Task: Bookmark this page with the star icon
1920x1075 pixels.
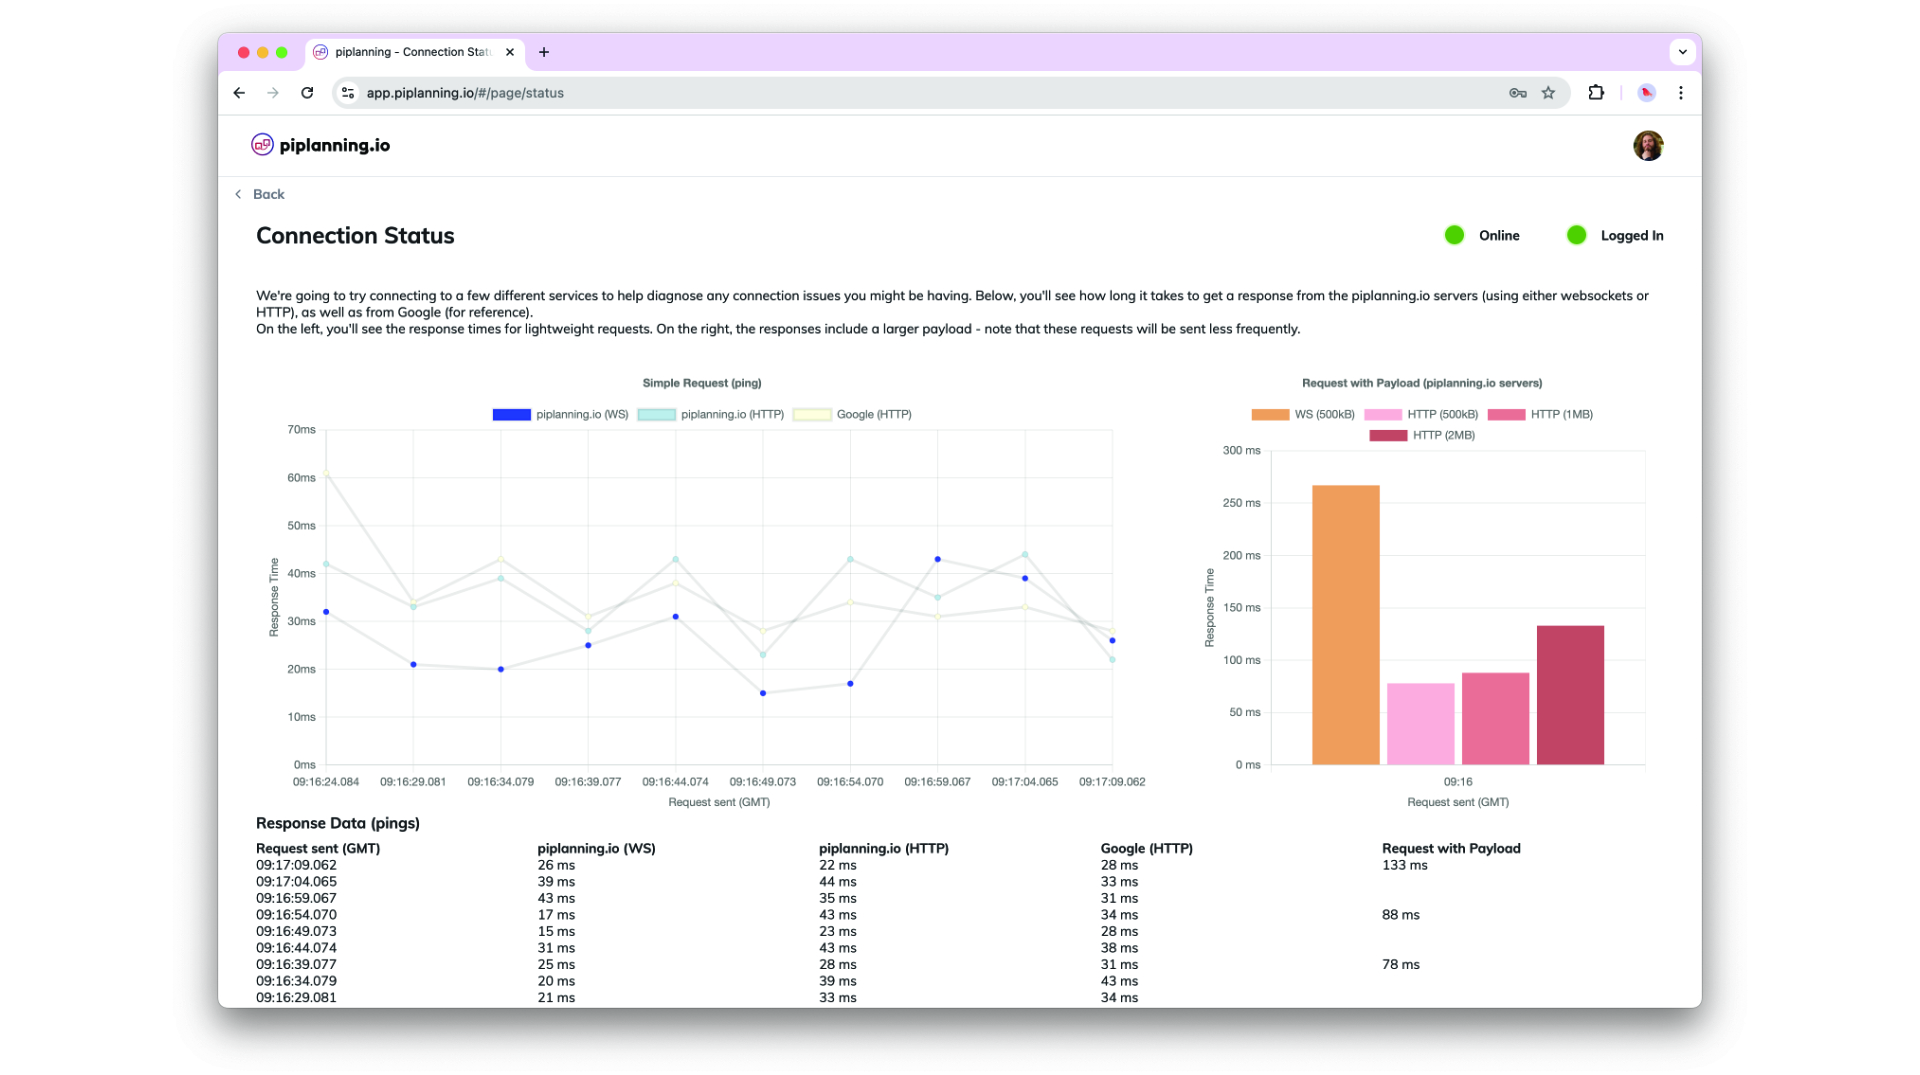Action: coord(1548,93)
